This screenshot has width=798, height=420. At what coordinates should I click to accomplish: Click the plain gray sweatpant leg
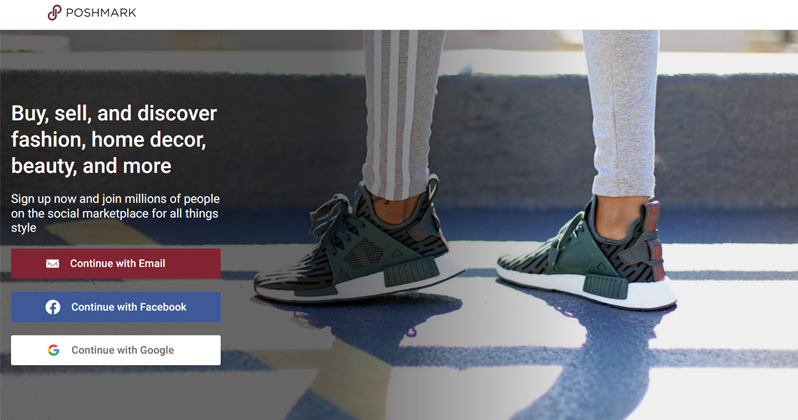click(621, 112)
